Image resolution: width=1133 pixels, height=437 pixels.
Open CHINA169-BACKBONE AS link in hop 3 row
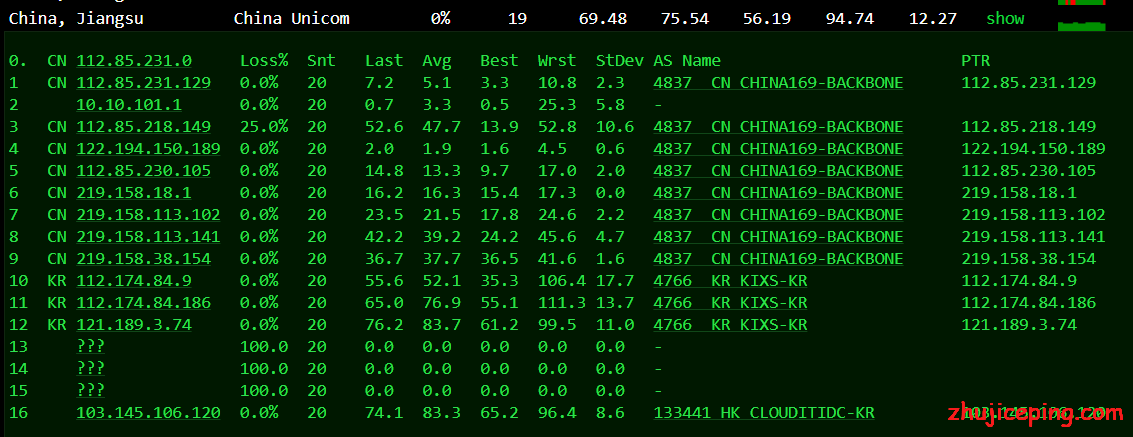pyautogui.click(x=778, y=127)
